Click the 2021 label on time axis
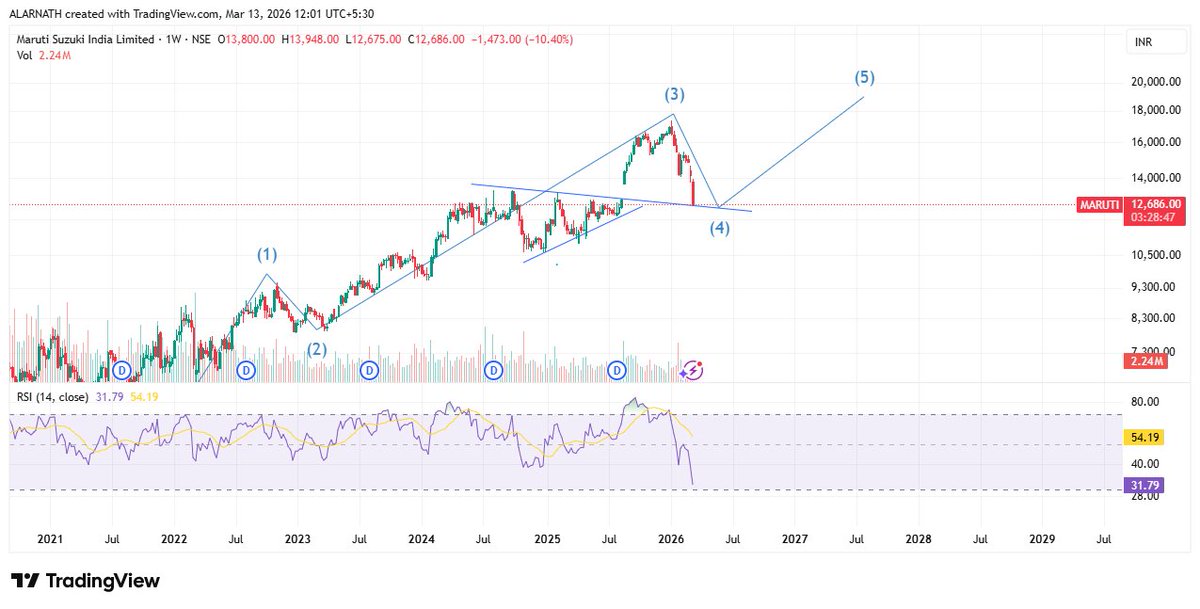The height and width of the screenshot is (609, 1200). 50,539
